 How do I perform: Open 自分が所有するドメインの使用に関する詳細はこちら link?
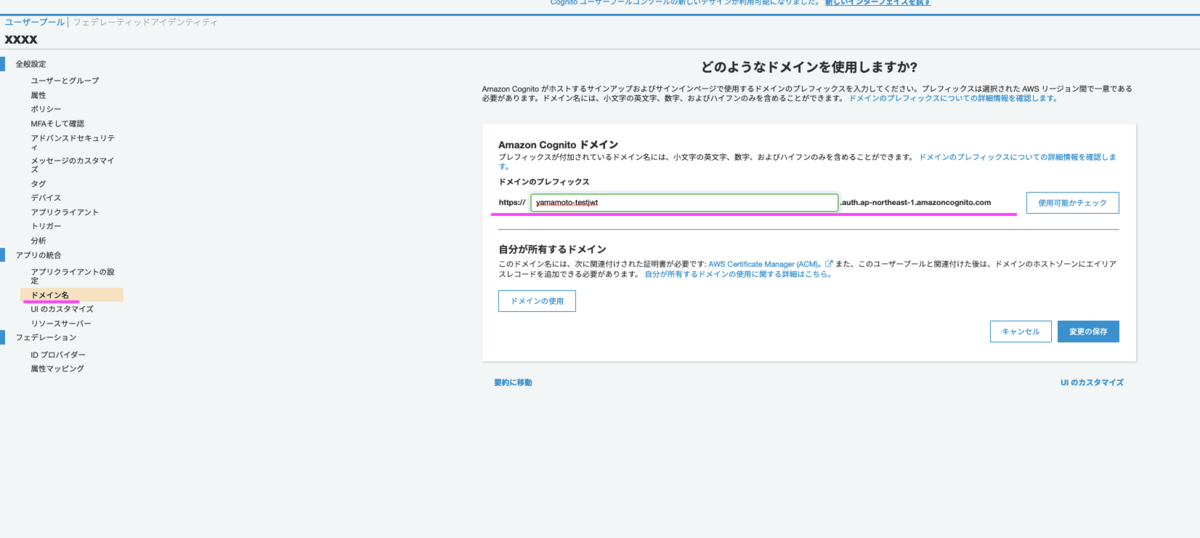738,273
